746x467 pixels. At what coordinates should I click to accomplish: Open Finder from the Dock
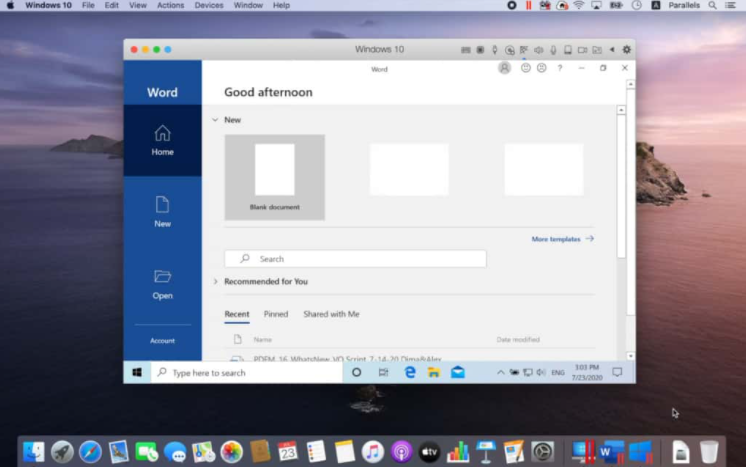point(34,452)
